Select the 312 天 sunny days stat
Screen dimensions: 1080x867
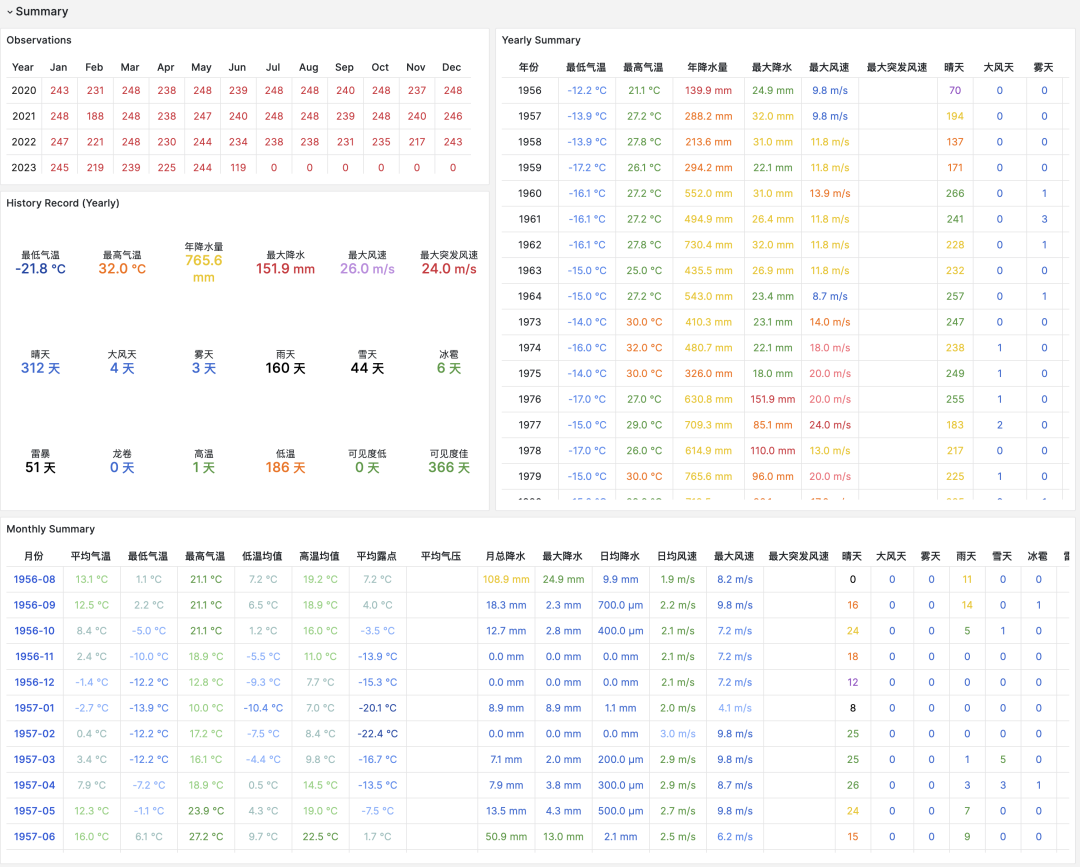40,369
